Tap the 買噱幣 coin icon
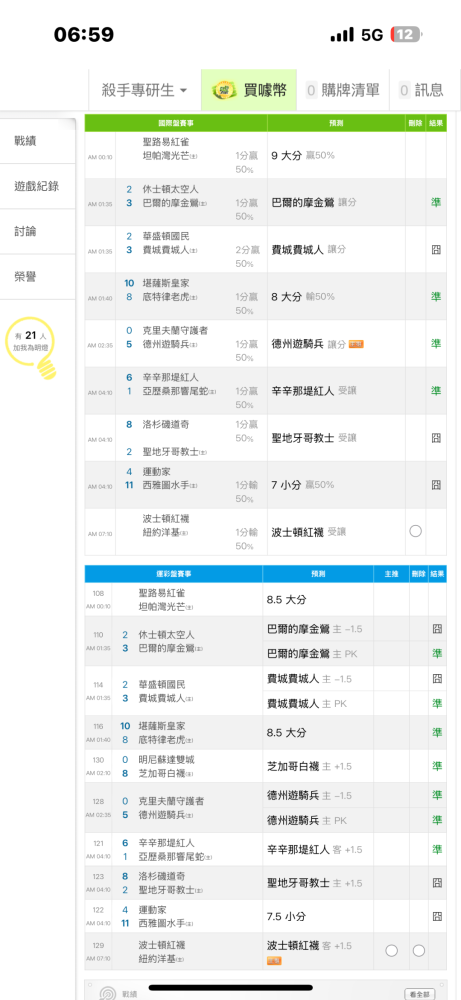The width and height of the screenshot is (461, 1000). pyautogui.click(x=224, y=90)
